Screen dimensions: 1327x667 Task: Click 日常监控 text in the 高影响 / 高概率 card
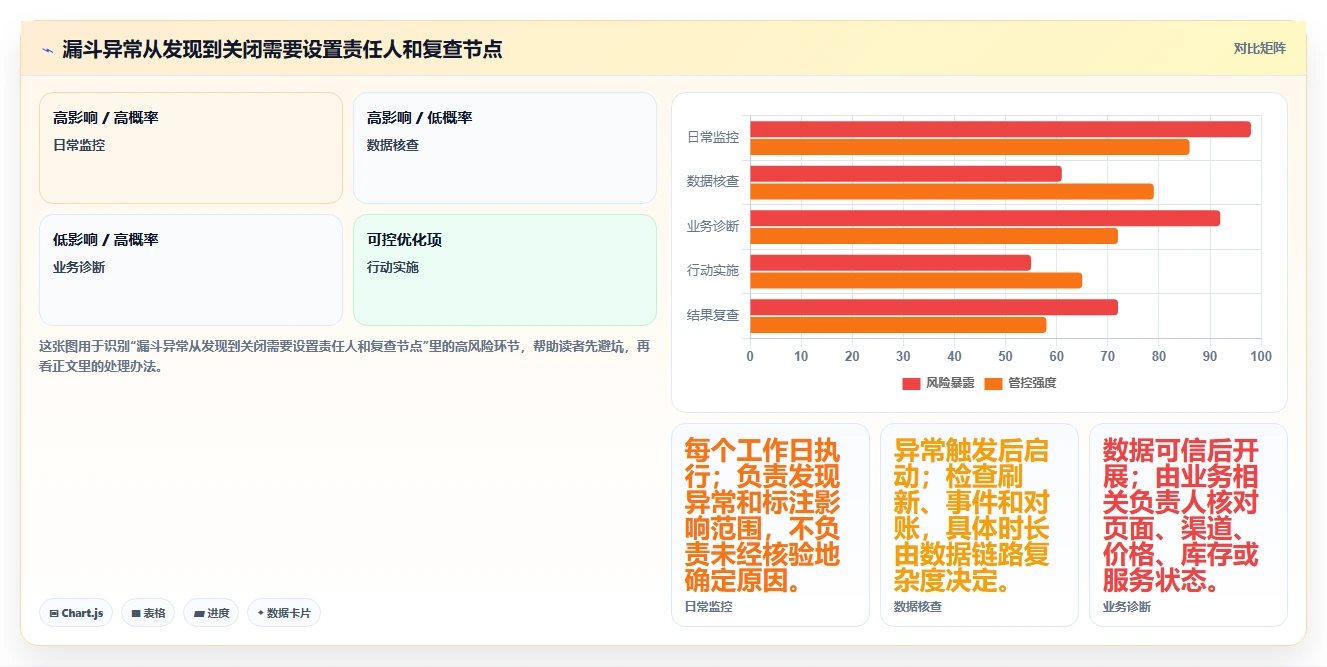click(79, 145)
